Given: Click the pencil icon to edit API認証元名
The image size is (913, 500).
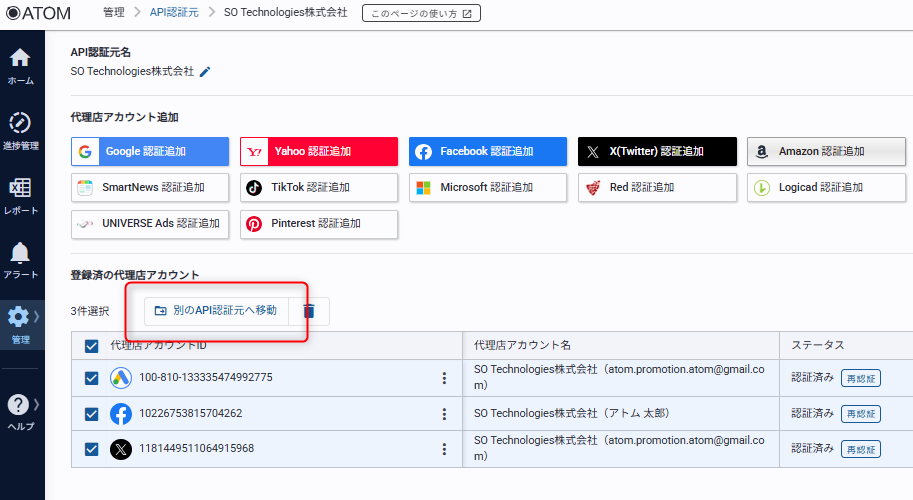Looking at the screenshot, I should [206, 72].
